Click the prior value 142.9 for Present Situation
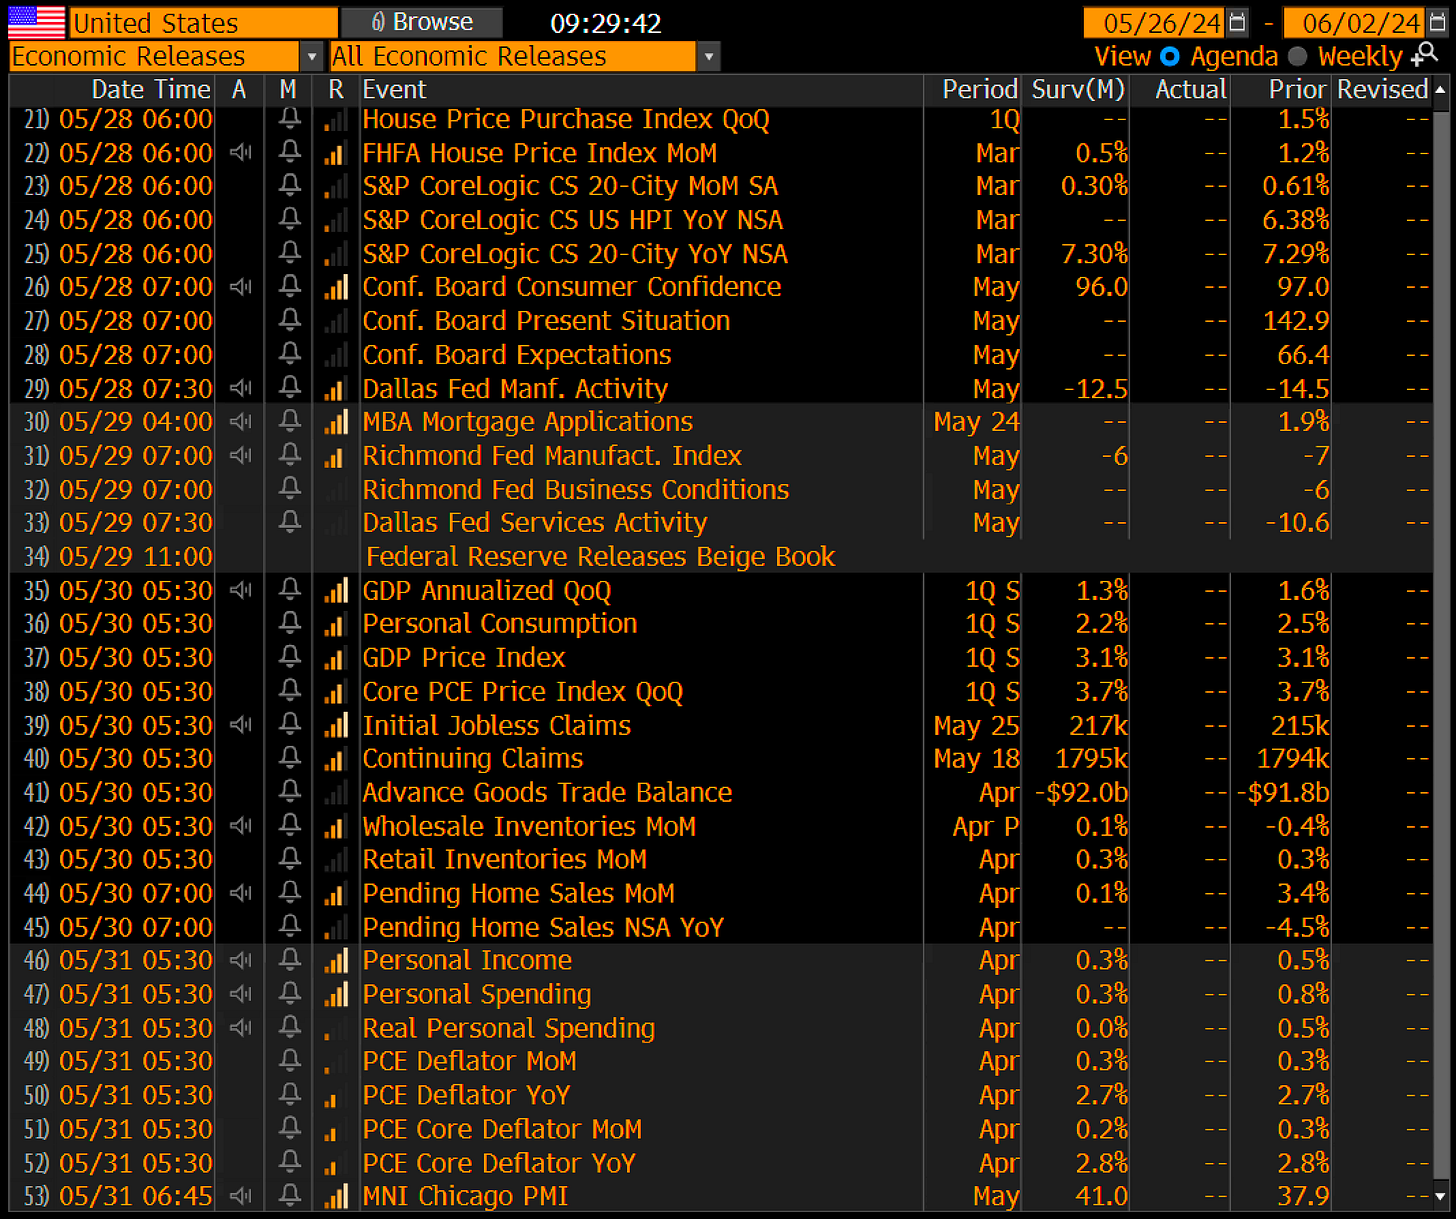 [1295, 321]
